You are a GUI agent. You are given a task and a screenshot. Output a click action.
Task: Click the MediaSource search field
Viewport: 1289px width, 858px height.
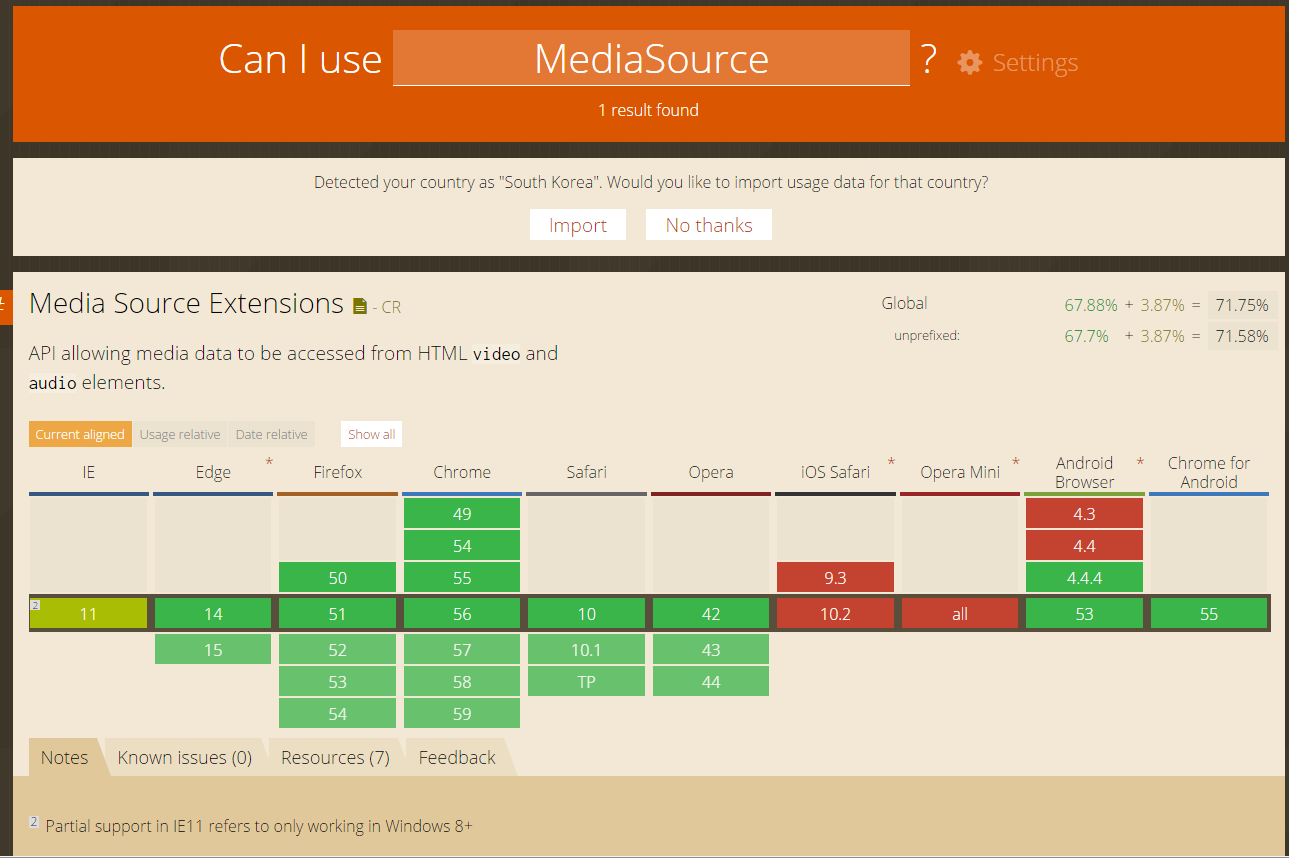click(x=651, y=58)
